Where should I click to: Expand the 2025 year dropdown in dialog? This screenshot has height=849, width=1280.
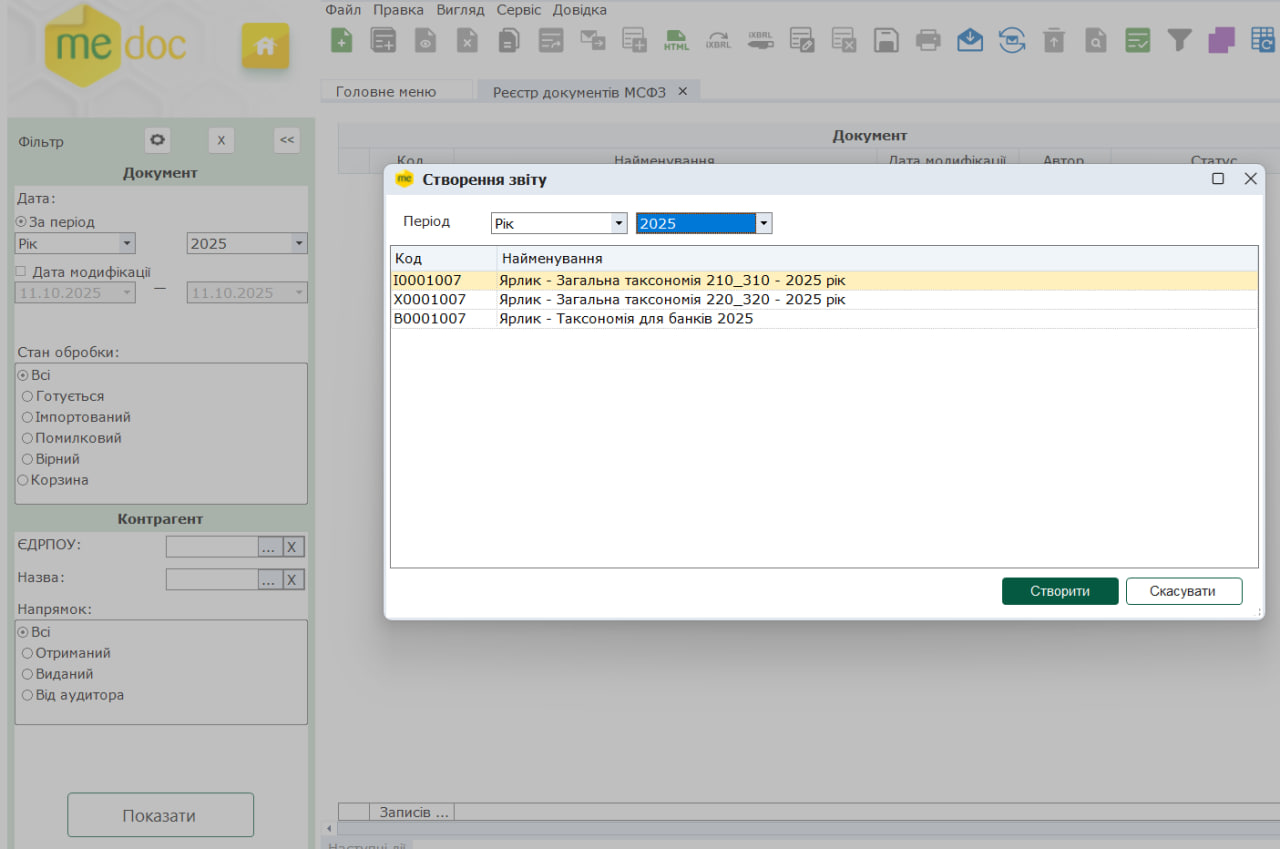click(764, 223)
